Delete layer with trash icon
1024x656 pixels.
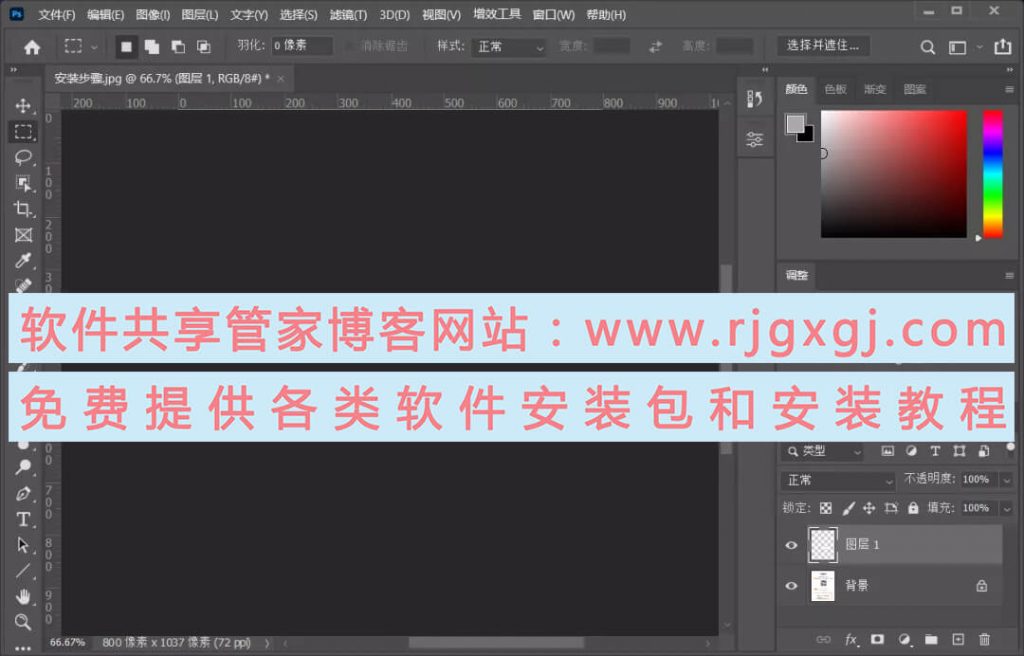click(985, 639)
